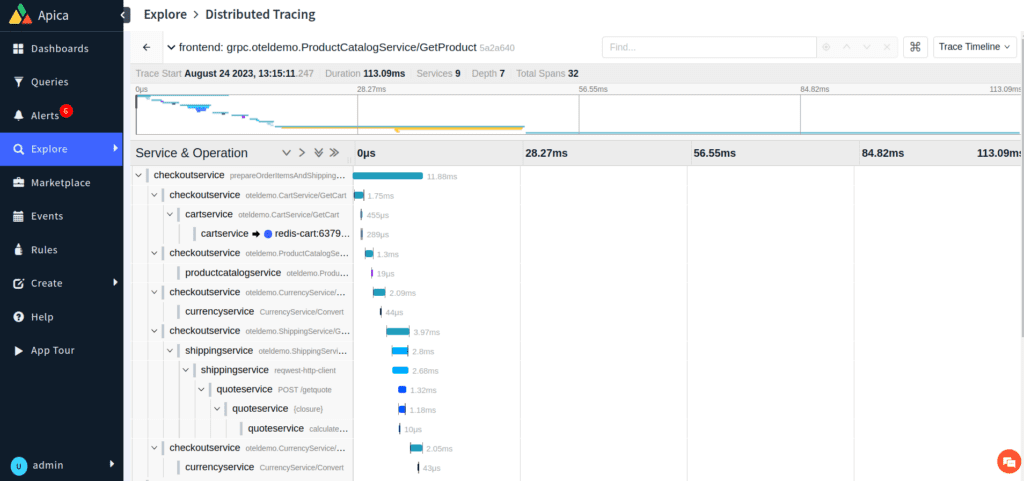This screenshot has width=1024, height=481.
Task: Open the keyboard shortcuts command icon
Action: point(915,47)
